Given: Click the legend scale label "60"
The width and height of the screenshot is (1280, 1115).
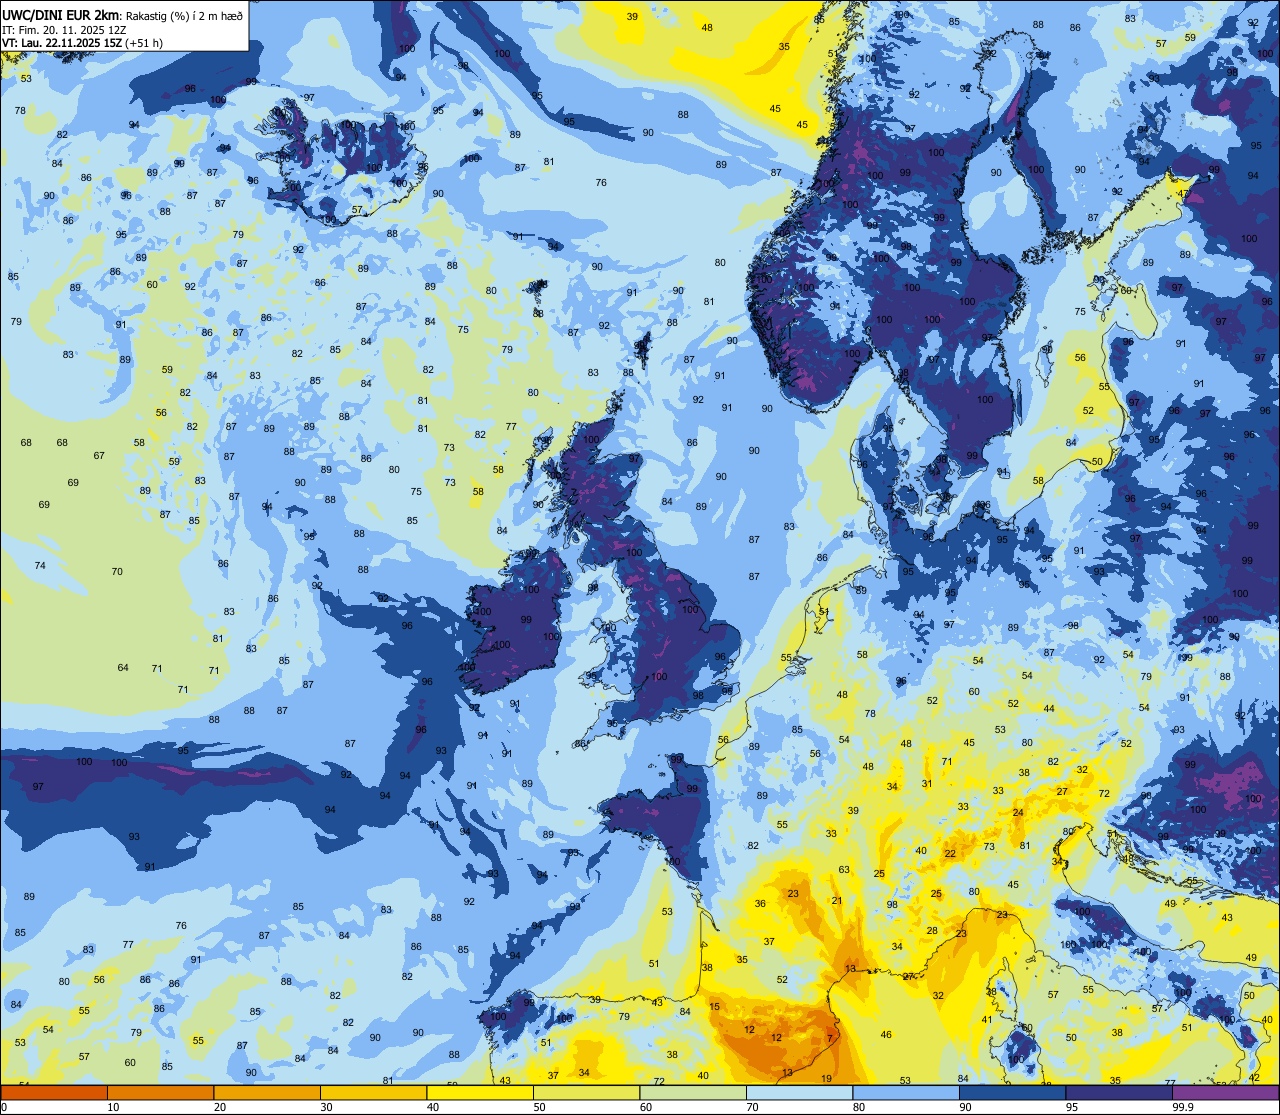Looking at the screenshot, I should (646, 1107).
